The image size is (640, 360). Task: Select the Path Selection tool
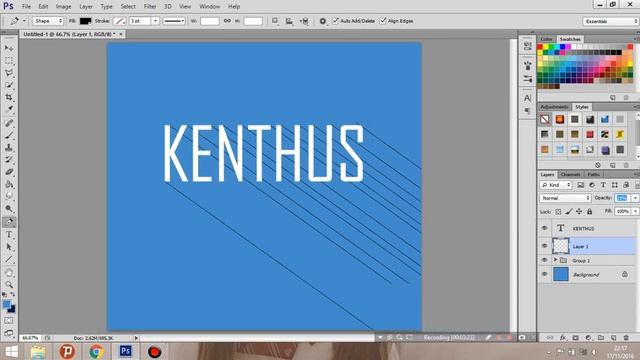(9, 247)
